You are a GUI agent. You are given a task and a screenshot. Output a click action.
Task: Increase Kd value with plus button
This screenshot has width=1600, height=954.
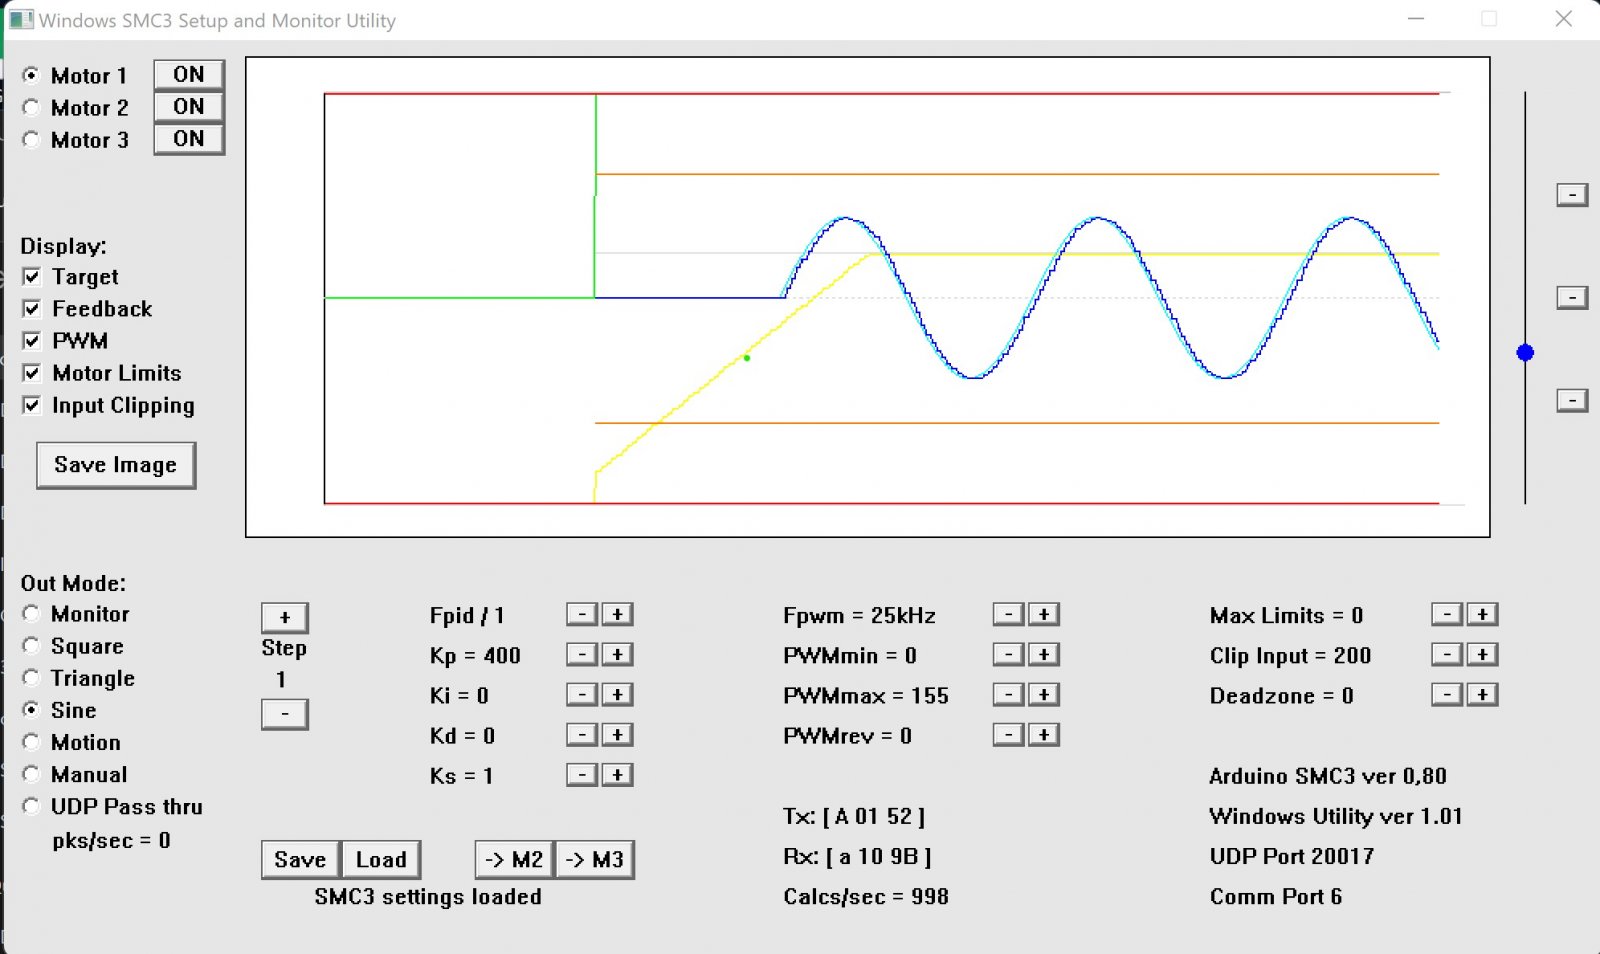618,735
